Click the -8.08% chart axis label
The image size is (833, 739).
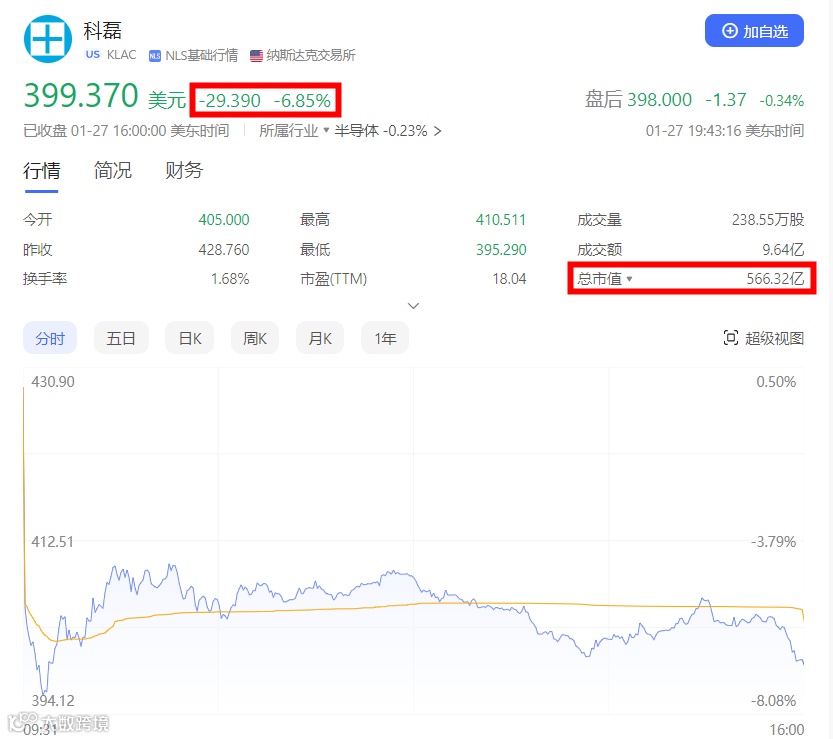pos(773,700)
